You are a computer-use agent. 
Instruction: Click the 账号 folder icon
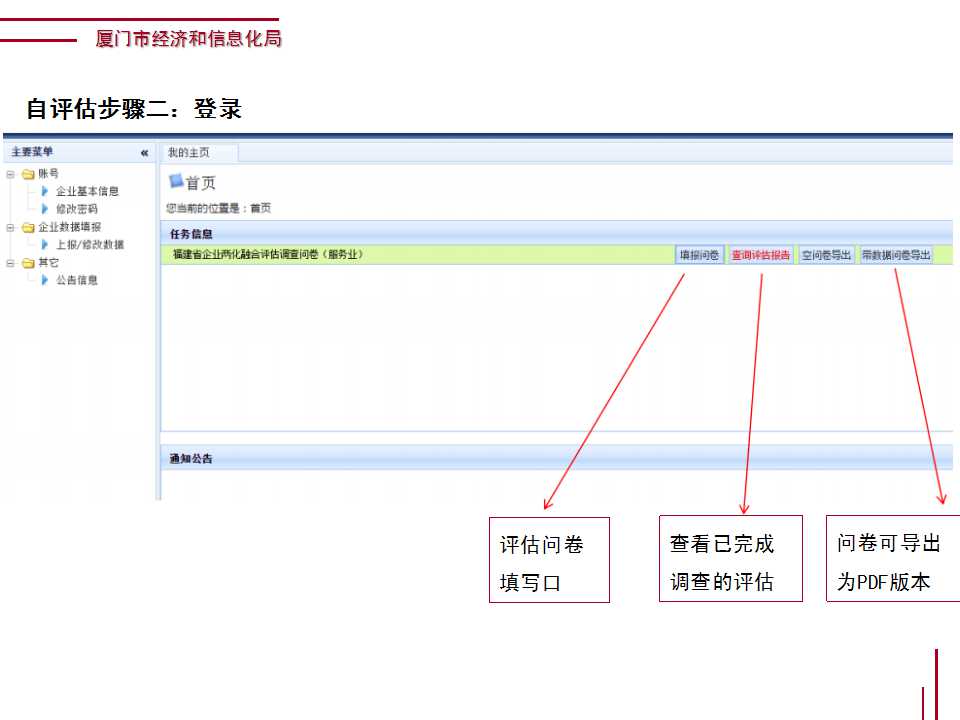click(x=28, y=174)
